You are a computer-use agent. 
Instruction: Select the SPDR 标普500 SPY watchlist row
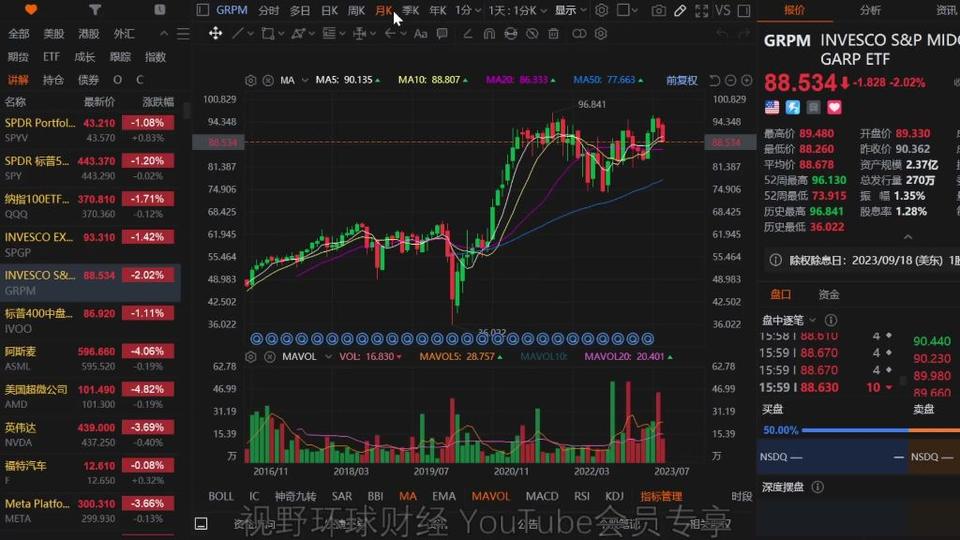[91, 168]
